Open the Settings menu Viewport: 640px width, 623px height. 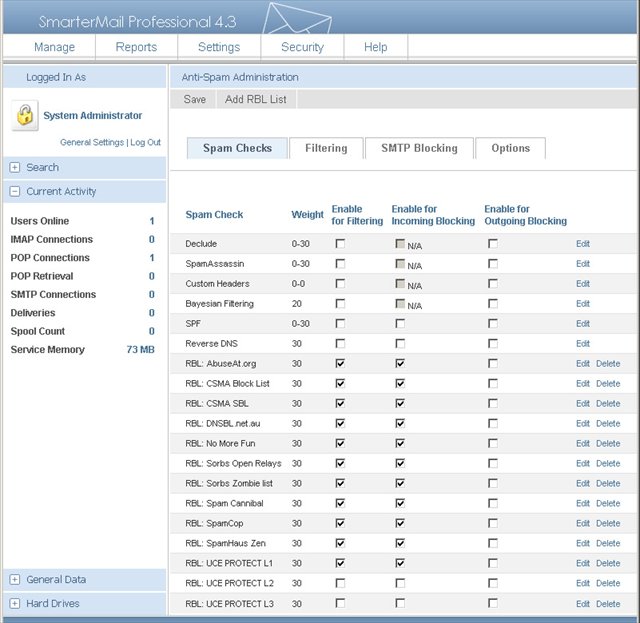(x=219, y=47)
